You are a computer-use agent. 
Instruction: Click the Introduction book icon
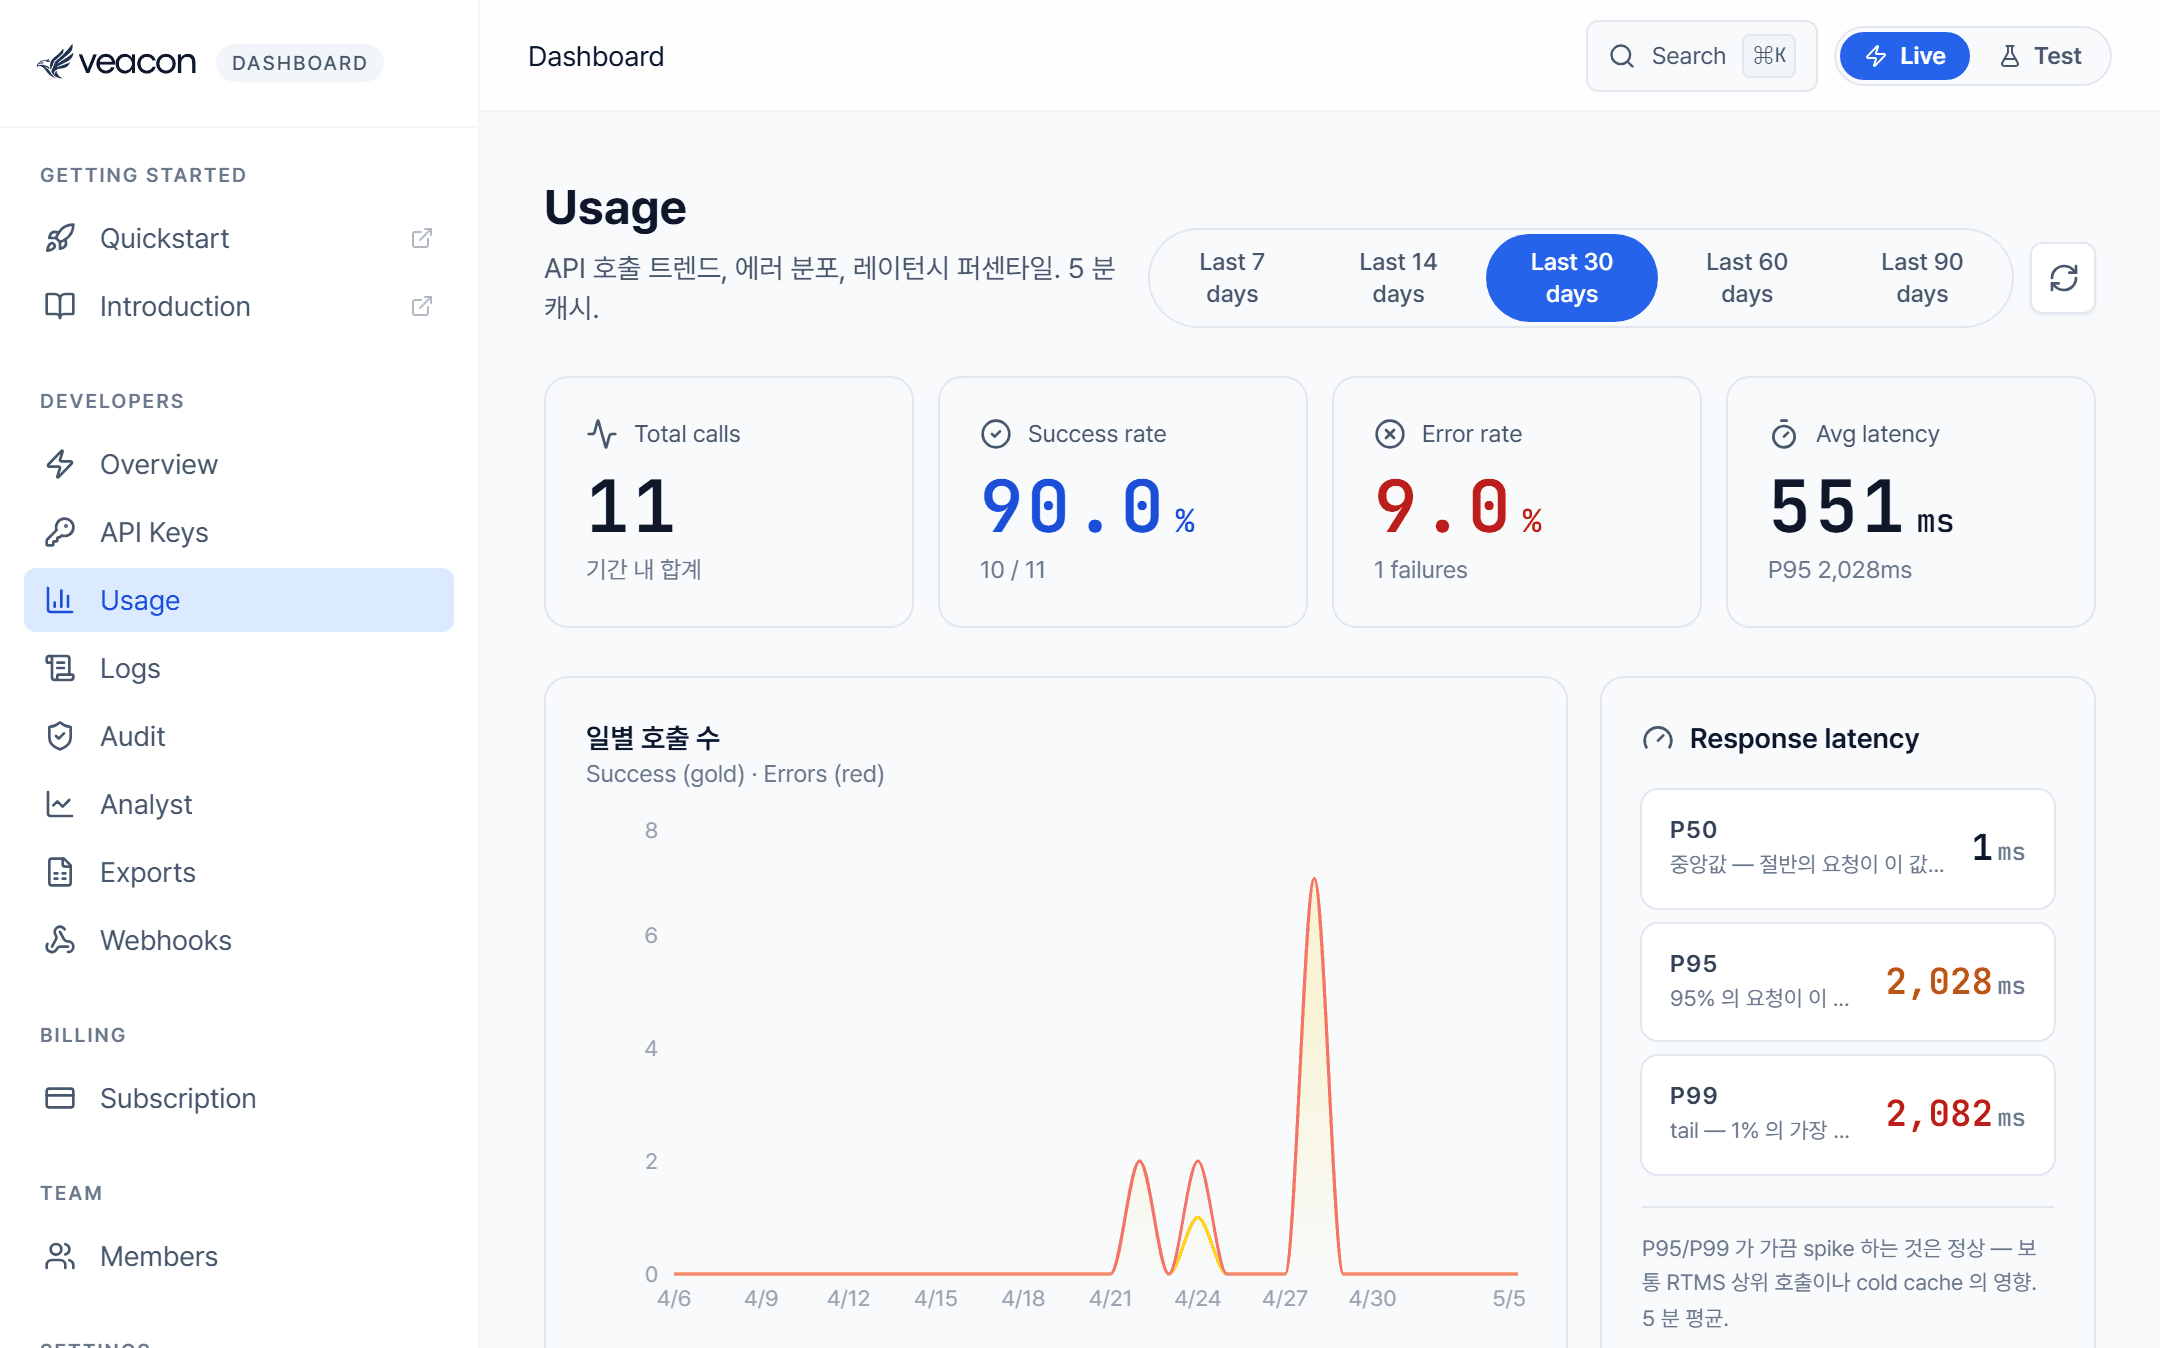pyautogui.click(x=60, y=306)
